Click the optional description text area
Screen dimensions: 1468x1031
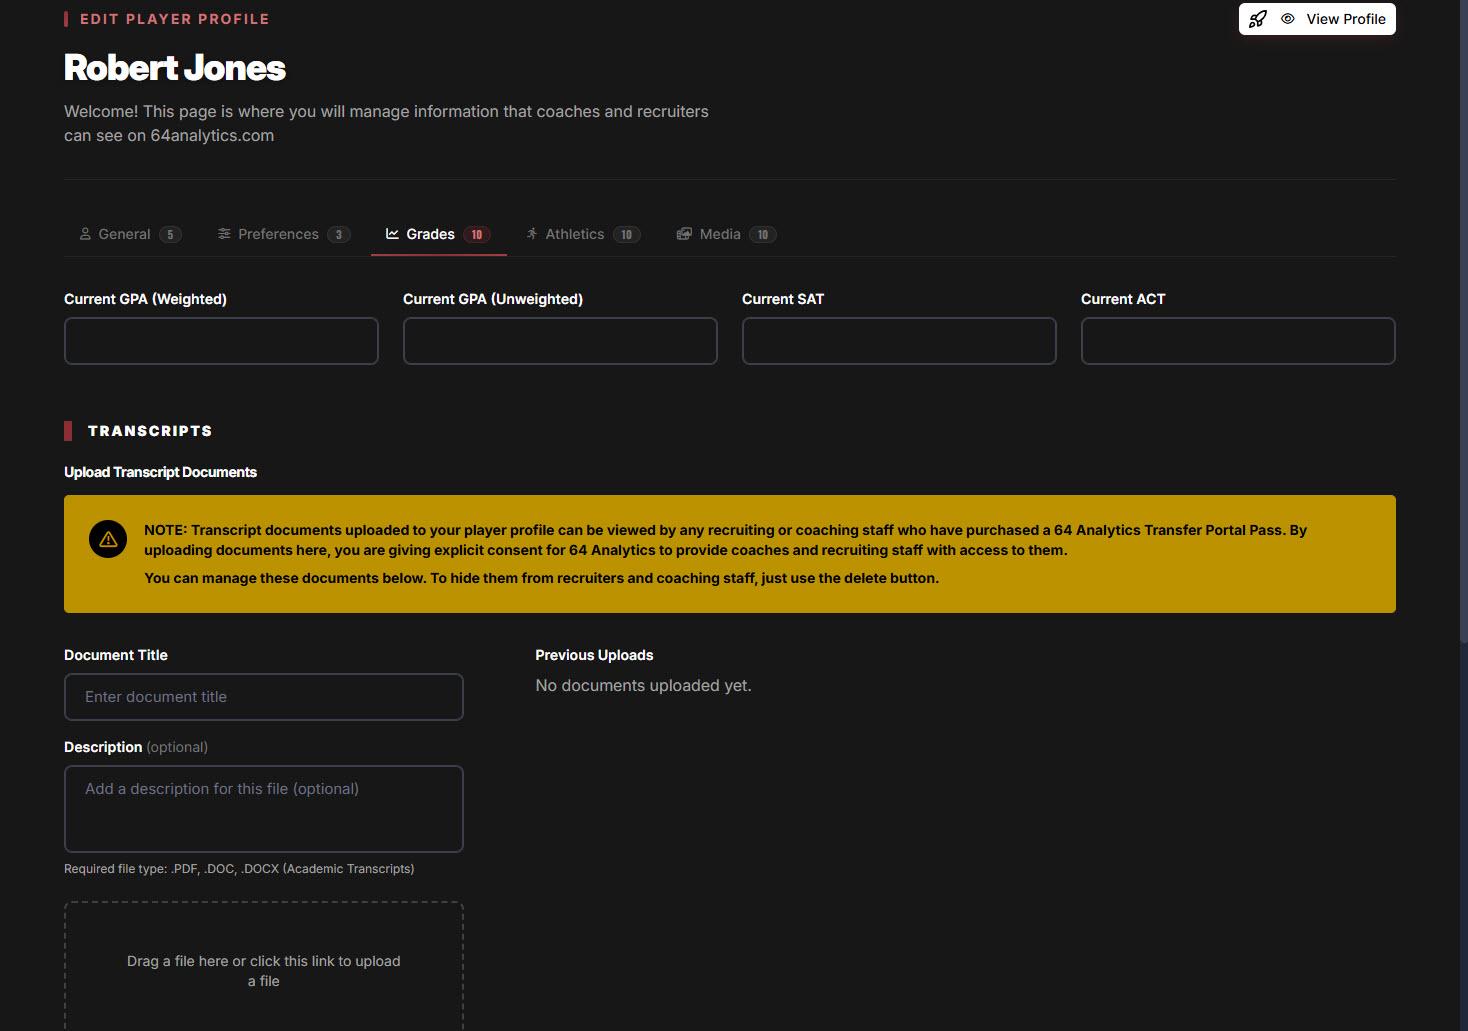263,808
